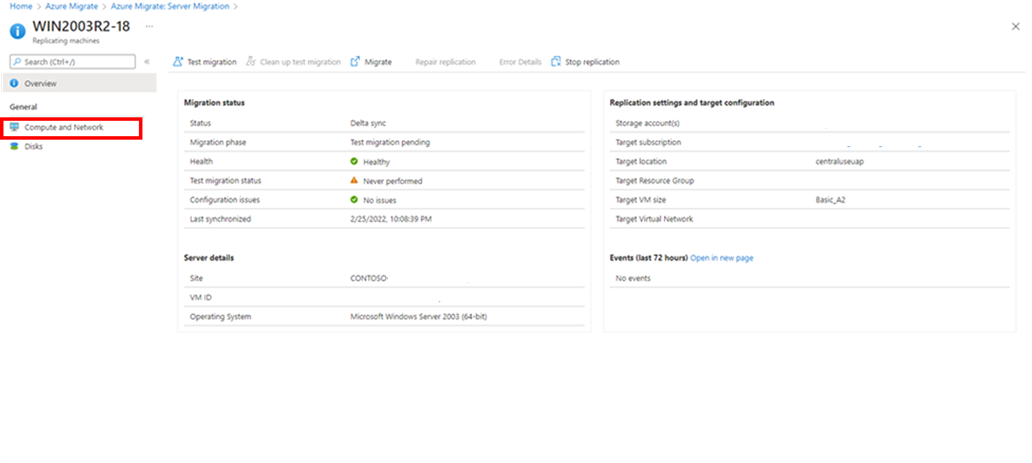
Task: Go to the Home breadcrumb
Action: pos(21,6)
